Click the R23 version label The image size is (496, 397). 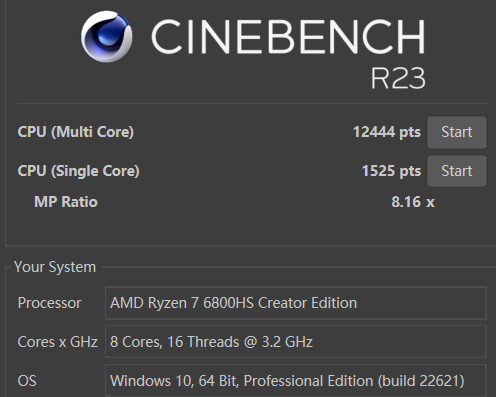click(398, 78)
